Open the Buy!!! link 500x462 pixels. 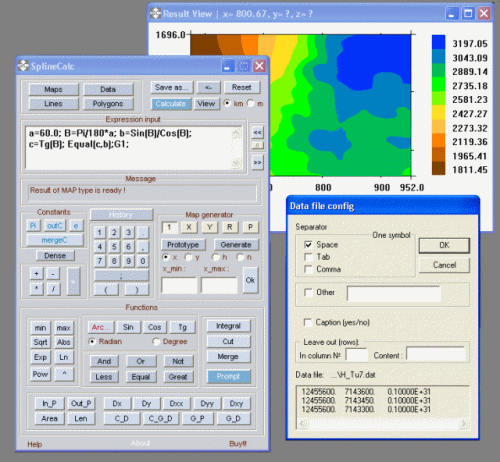click(238, 444)
